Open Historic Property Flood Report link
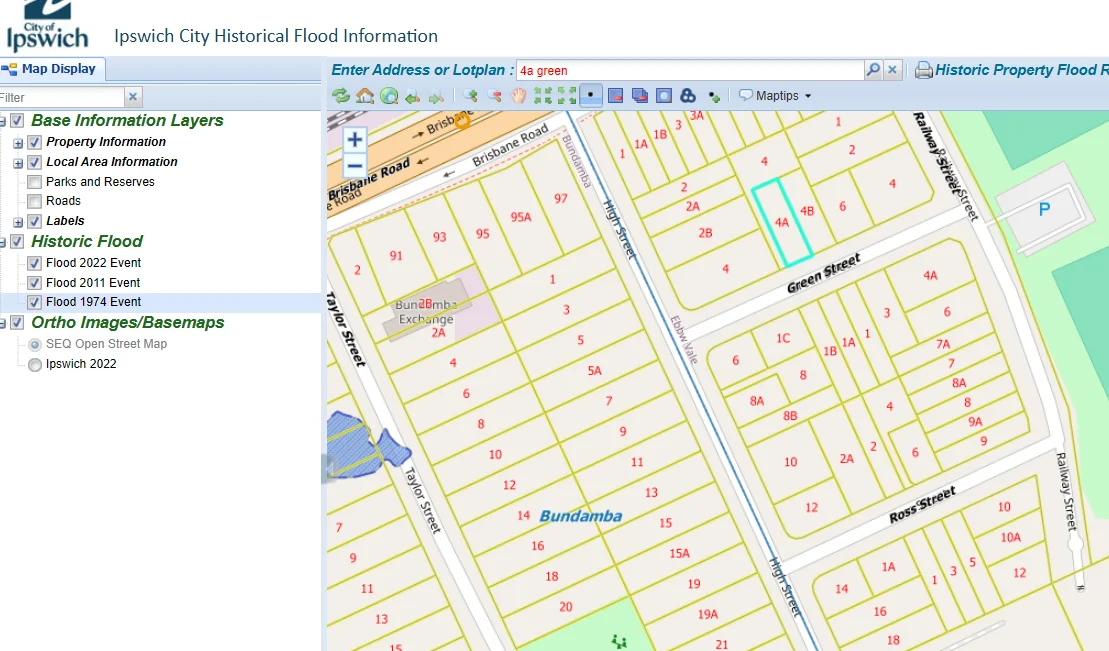This screenshot has height=651, width=1109. [x=1012, y=70]
